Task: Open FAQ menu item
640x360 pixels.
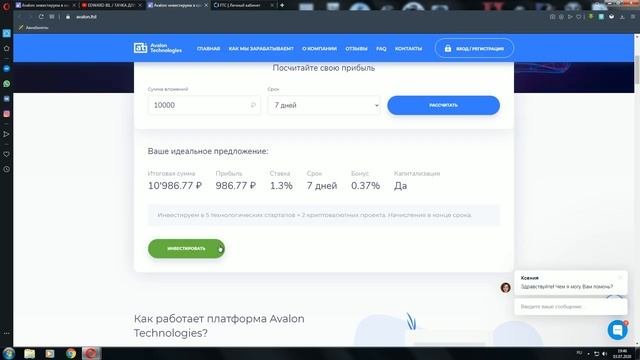Action: pos(381,49)
